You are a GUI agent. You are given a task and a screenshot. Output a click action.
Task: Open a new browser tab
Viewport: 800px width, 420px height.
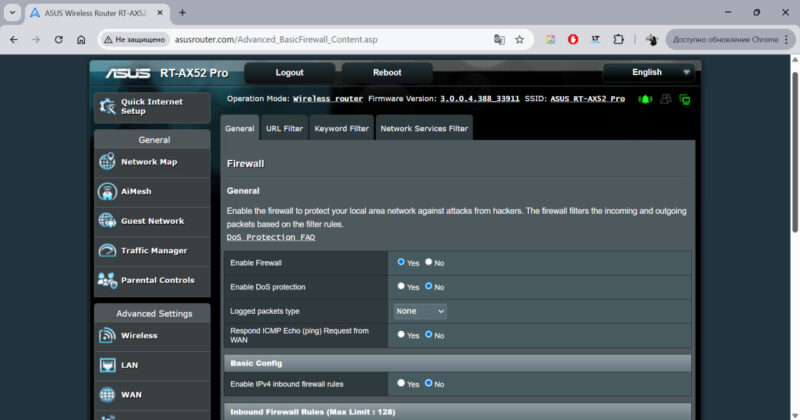point(182,13)
